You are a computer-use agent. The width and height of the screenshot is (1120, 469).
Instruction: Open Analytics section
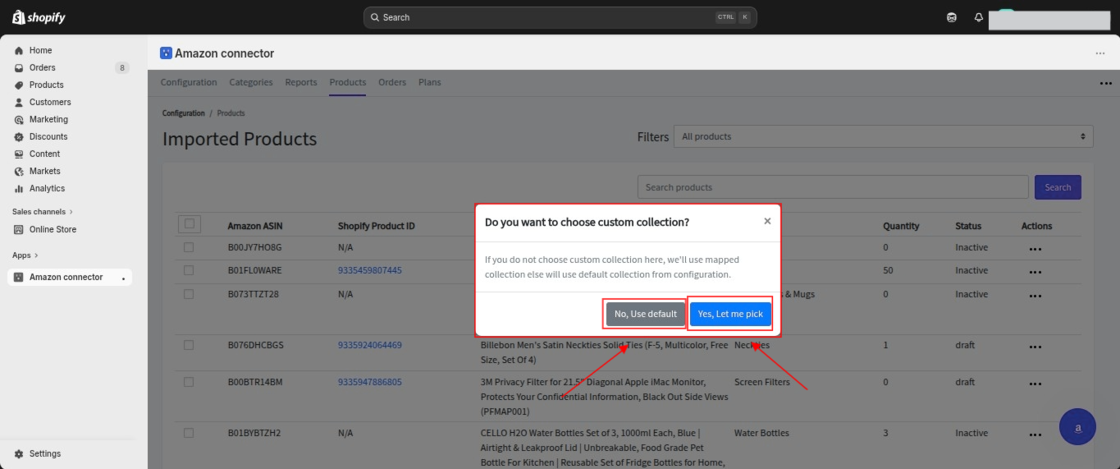[46, 188]
